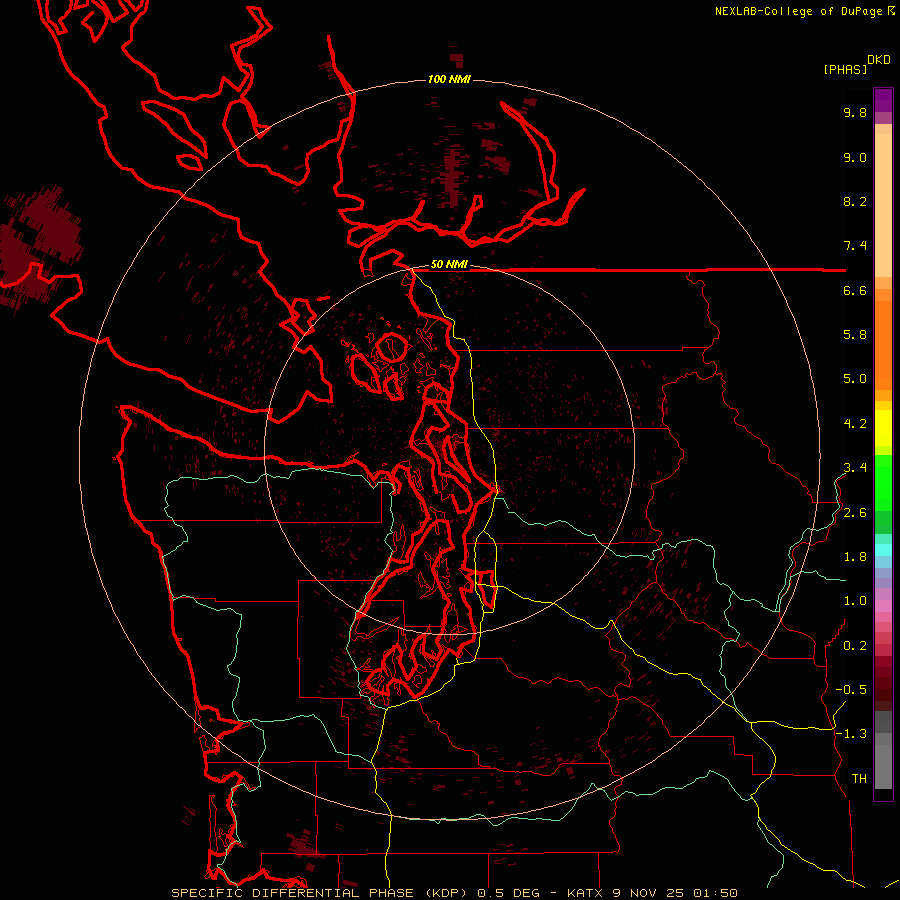Click the 1.8 scale value
900x900 pixels.
tap(855, 557)
